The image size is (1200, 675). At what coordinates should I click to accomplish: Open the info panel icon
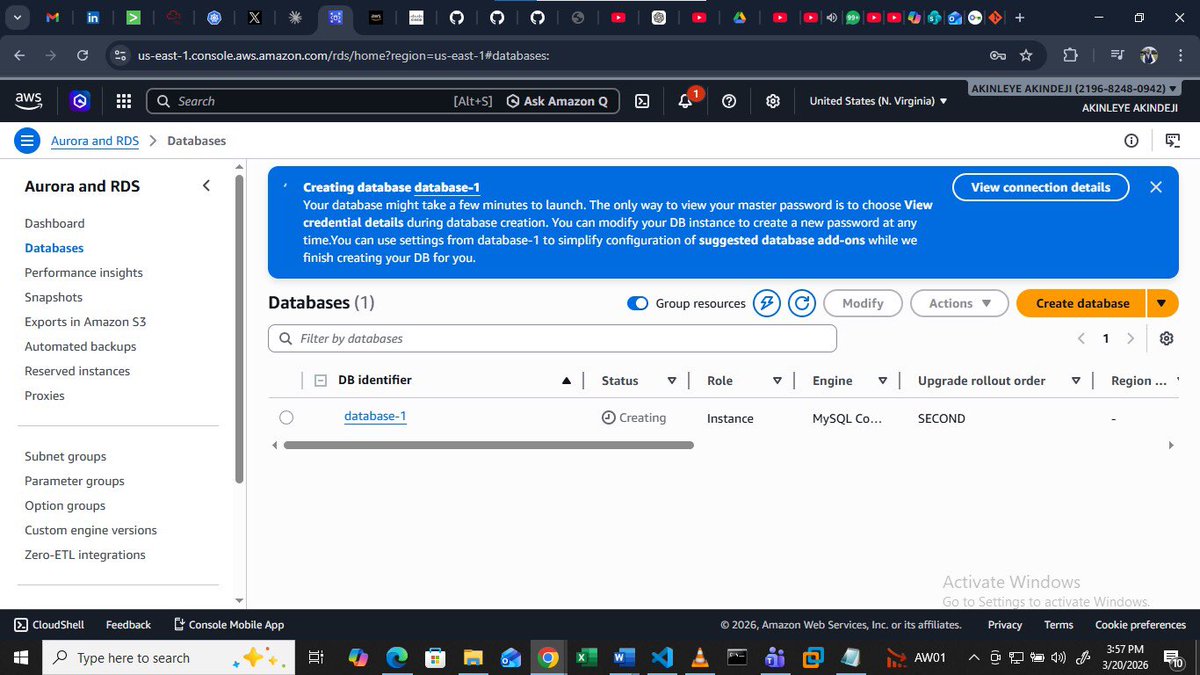coord(1131,141)
